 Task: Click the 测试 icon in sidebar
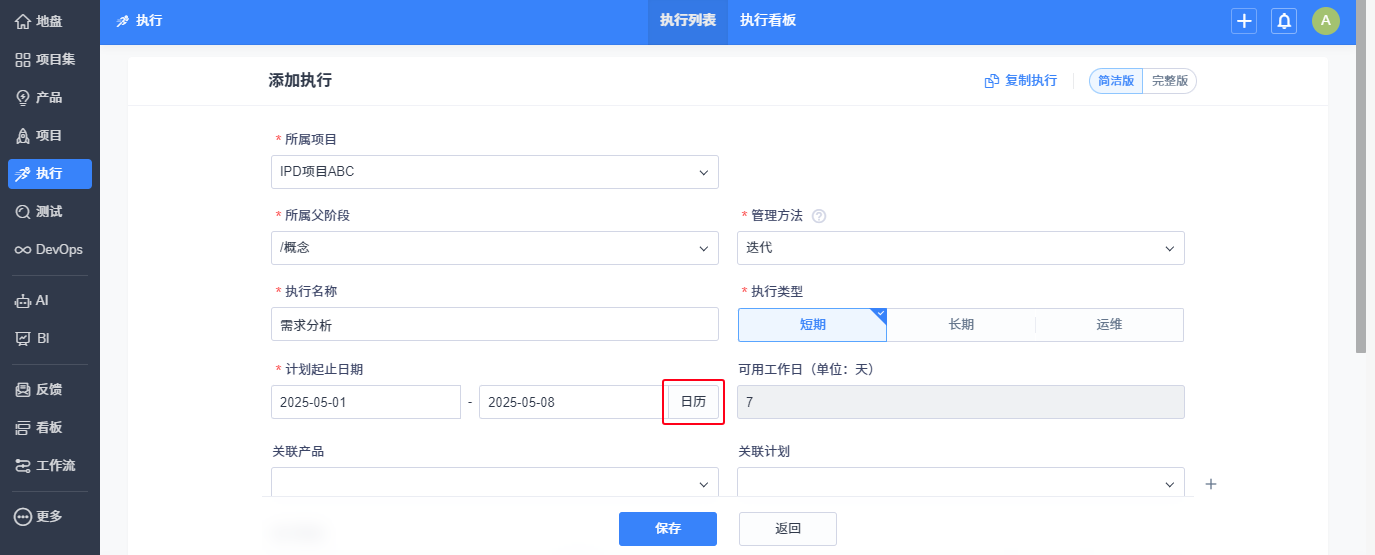coord(23,212)
